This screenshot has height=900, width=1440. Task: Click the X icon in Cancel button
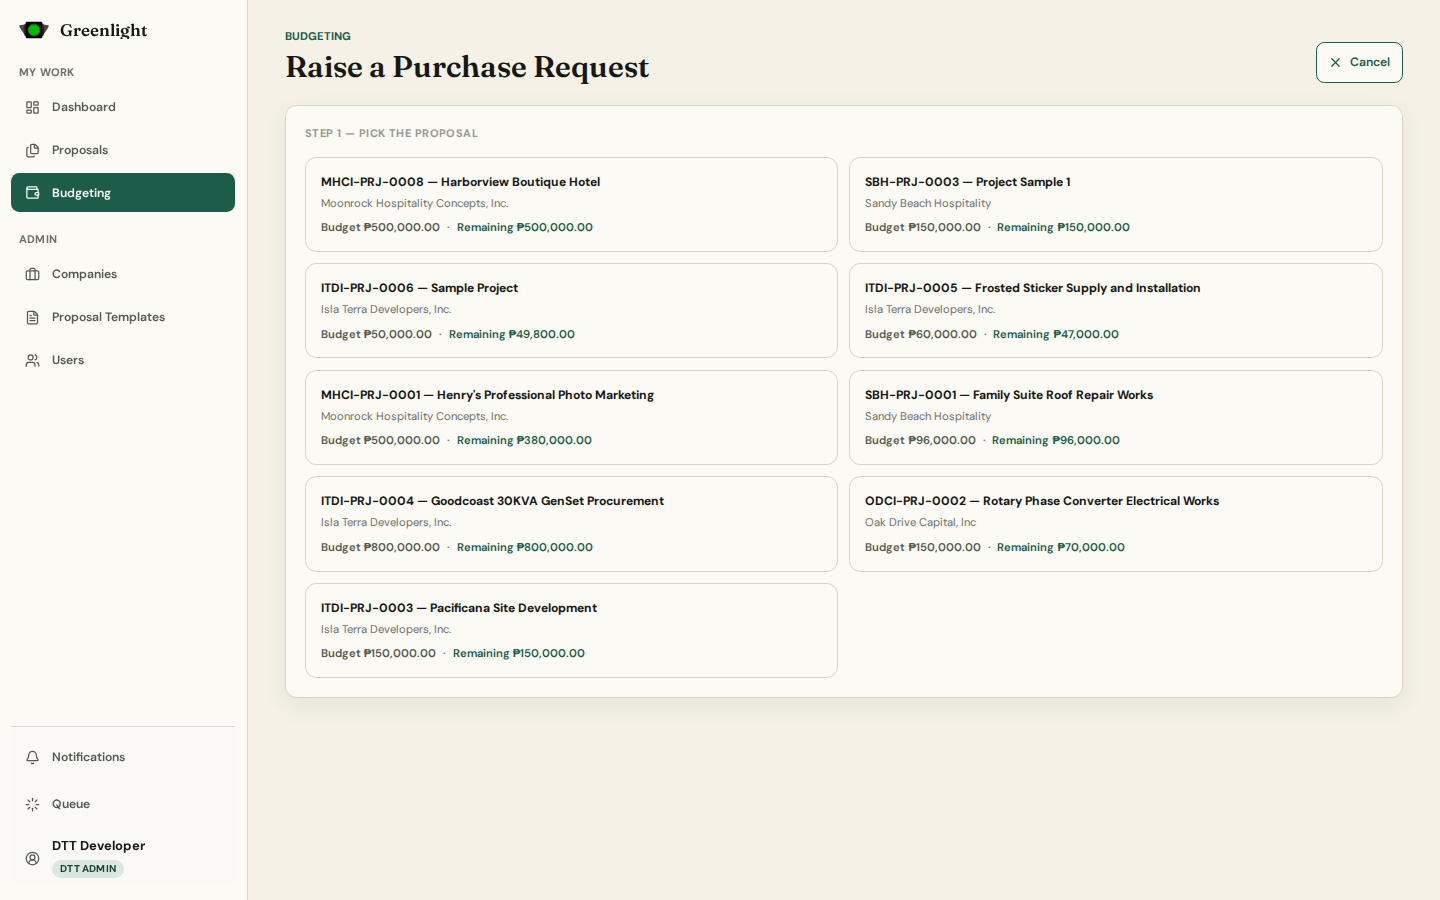pyautogui.click(x=1335, y=62)
